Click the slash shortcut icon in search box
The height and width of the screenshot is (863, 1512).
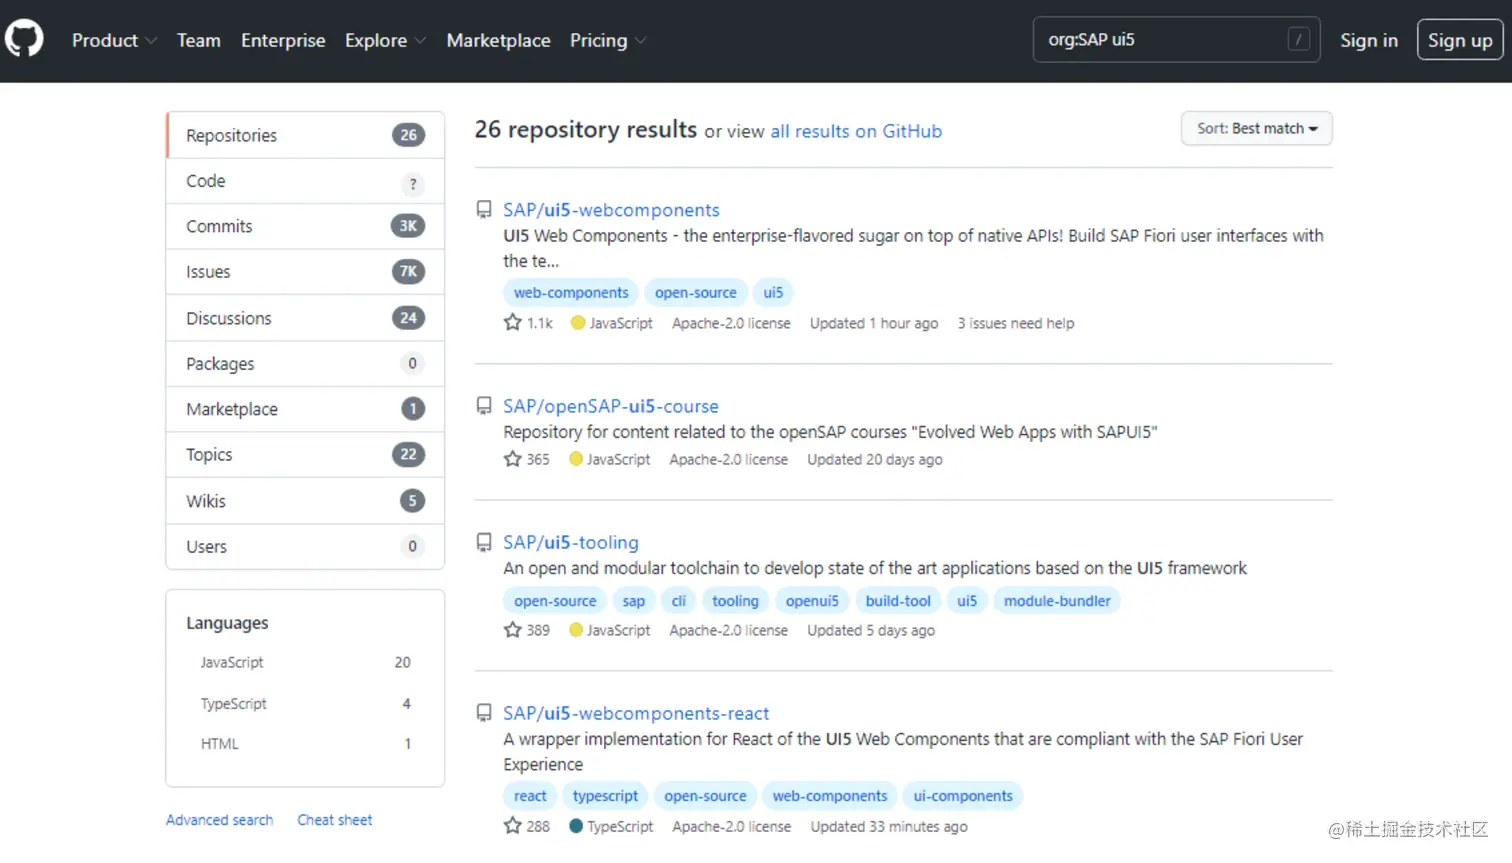pyautogui.click(x=1298, y=40)
